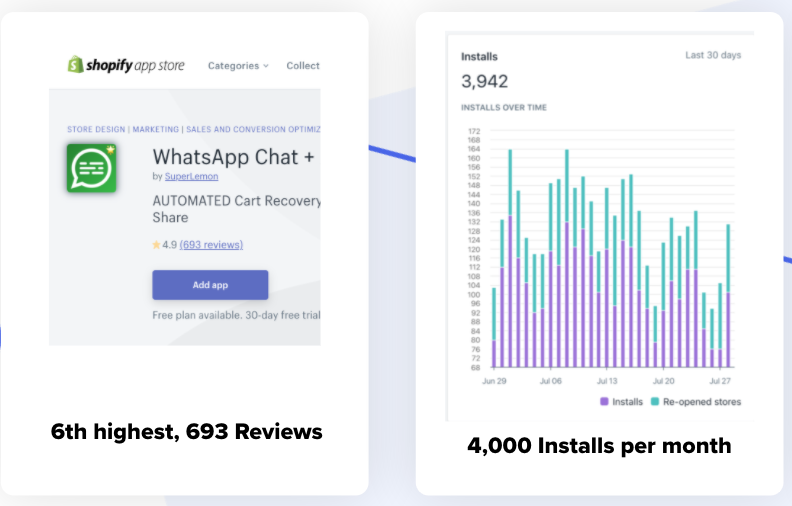The image size is (792, 506).
Task: Click the STORE DESIGN category link
Action: [96, 129]
